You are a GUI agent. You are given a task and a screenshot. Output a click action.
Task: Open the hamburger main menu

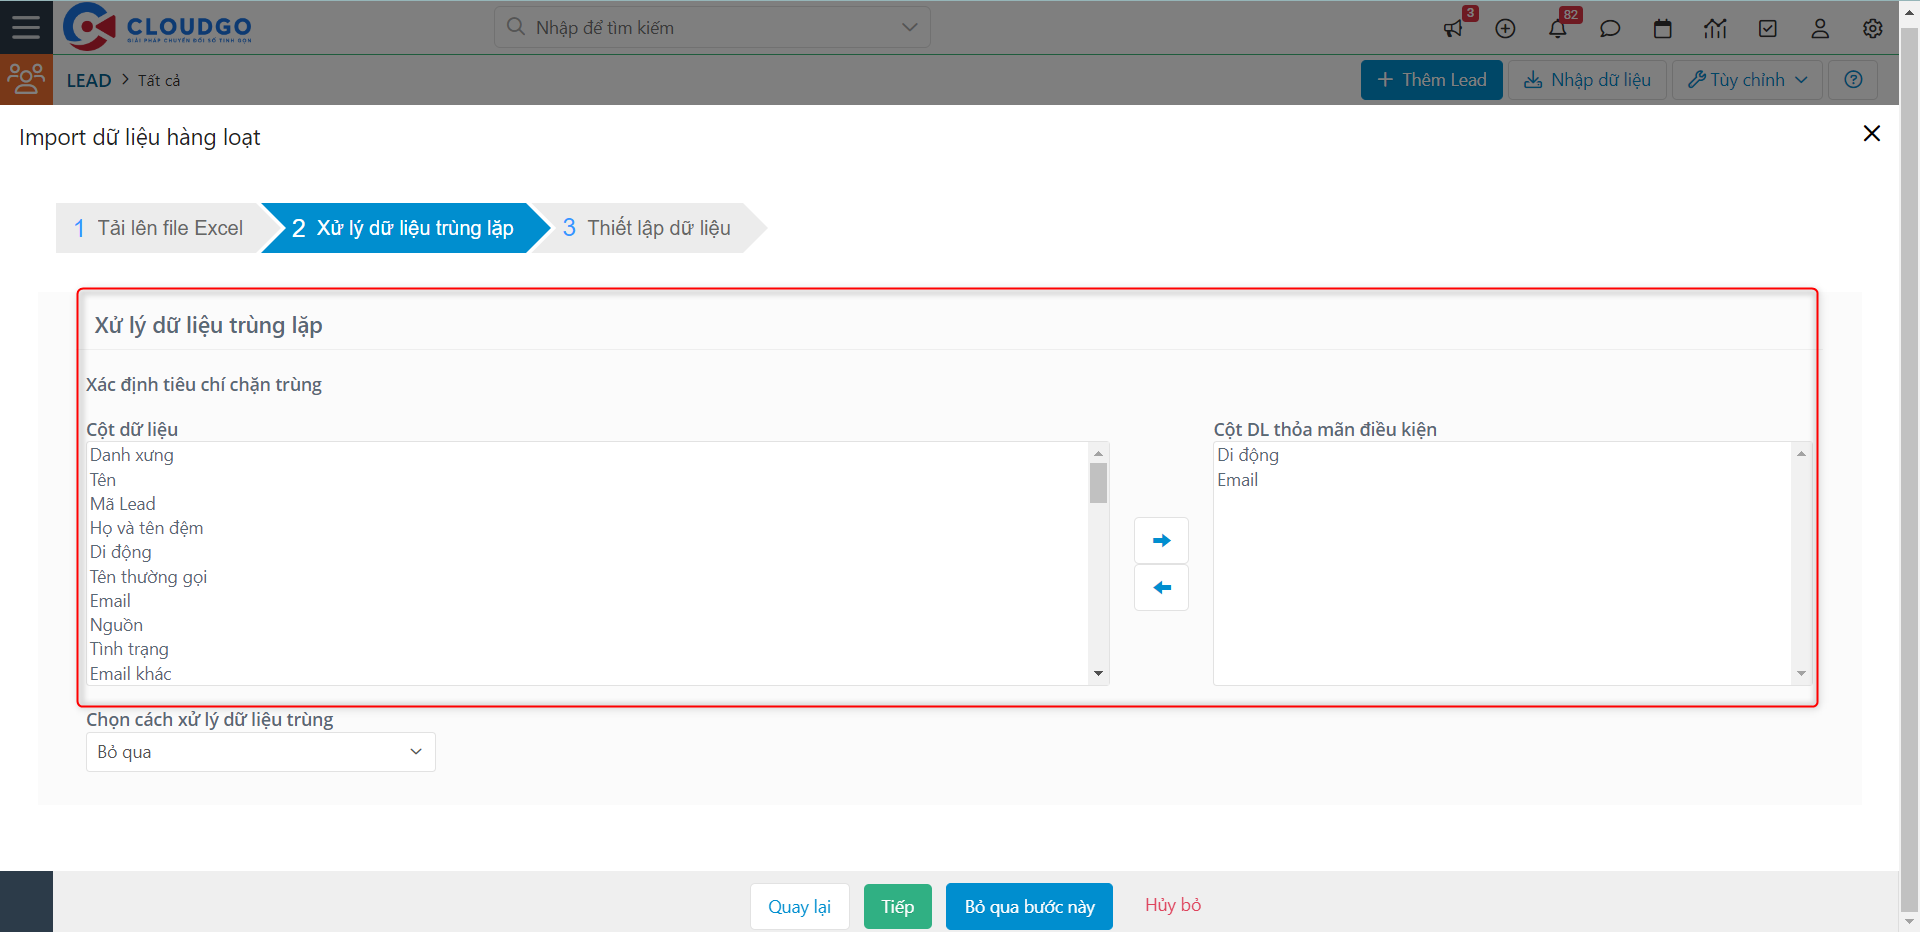26,27
